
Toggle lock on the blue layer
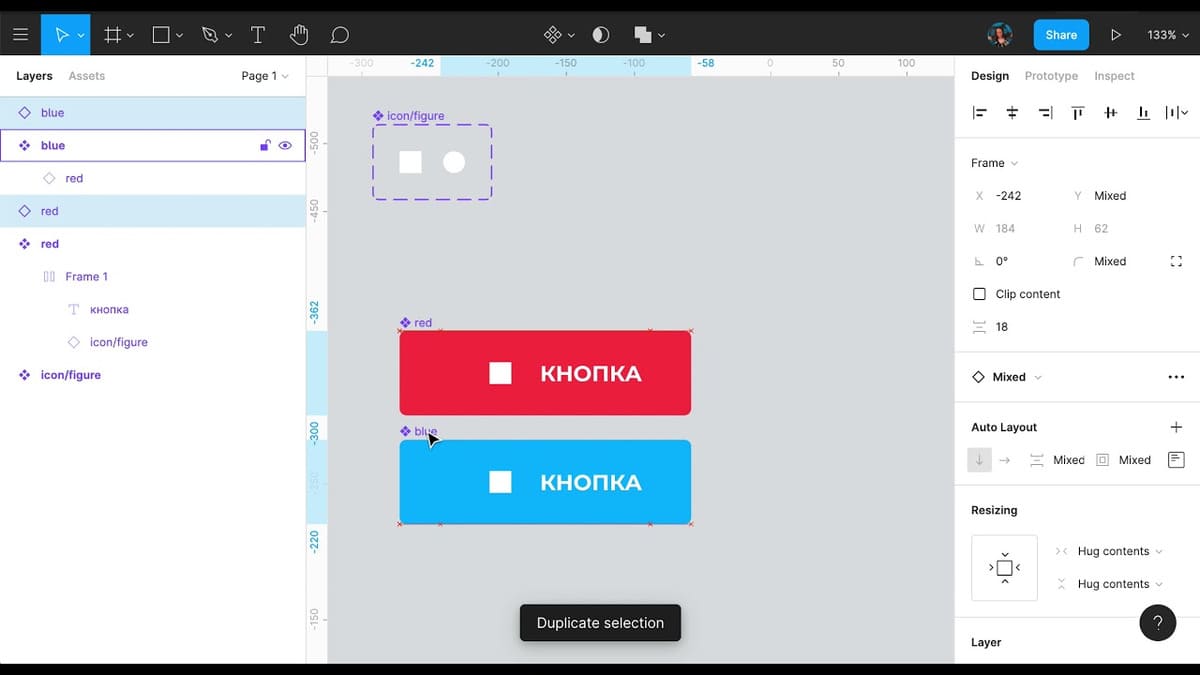pos(265,146)
